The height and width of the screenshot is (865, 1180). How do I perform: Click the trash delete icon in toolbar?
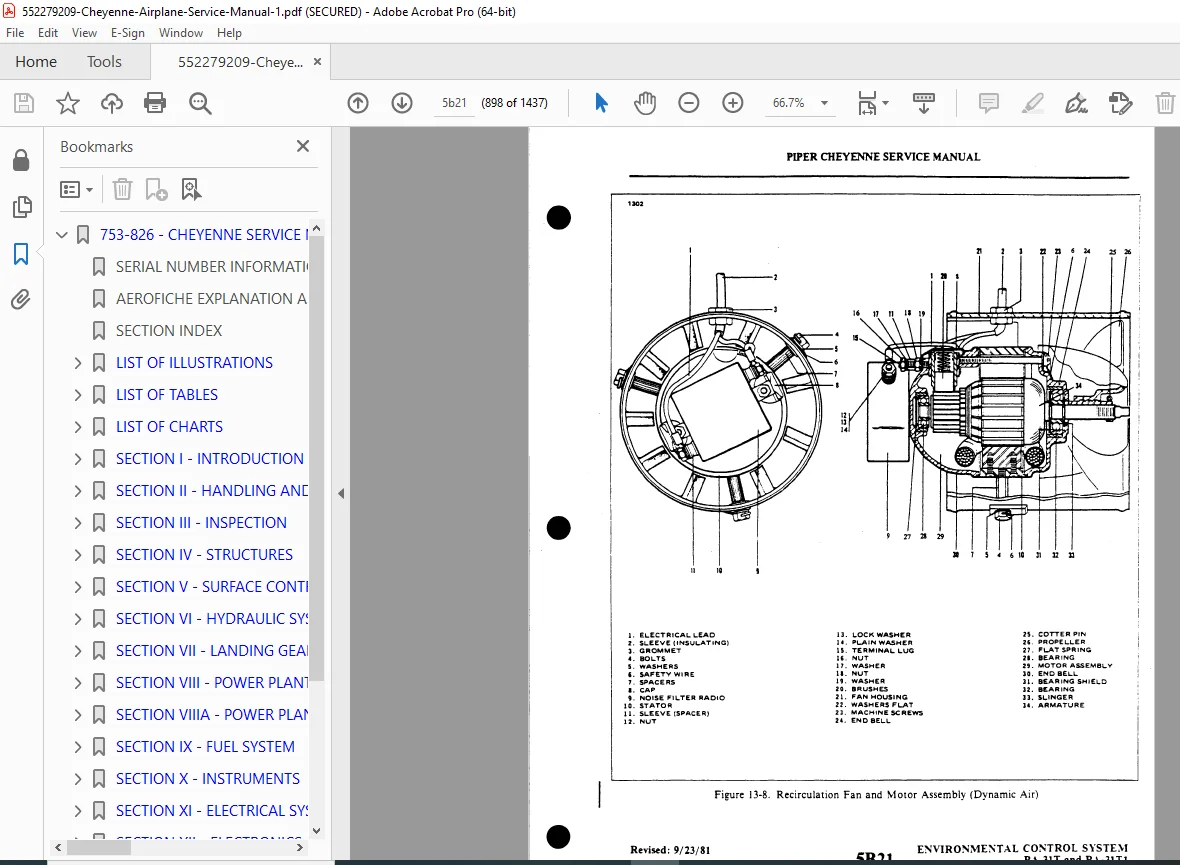pos(1165,103)
